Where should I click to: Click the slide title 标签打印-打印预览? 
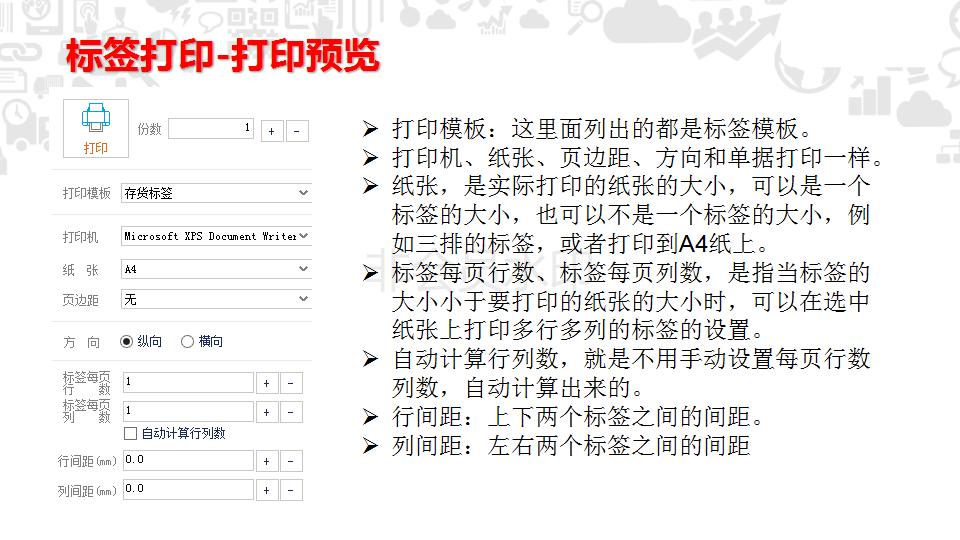click(223, 56)
